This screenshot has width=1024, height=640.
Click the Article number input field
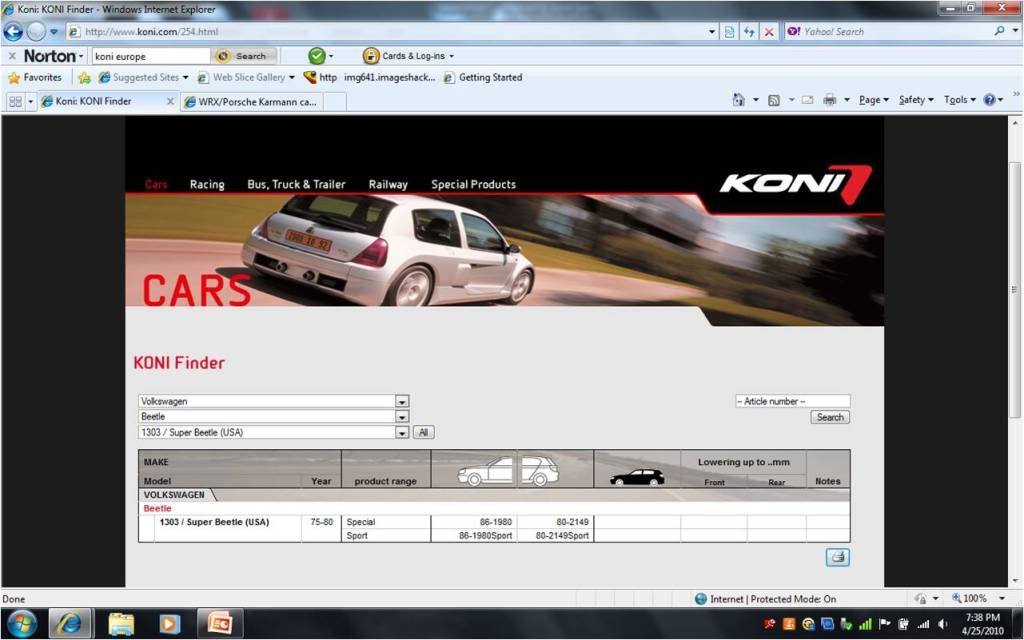(792, 401)
